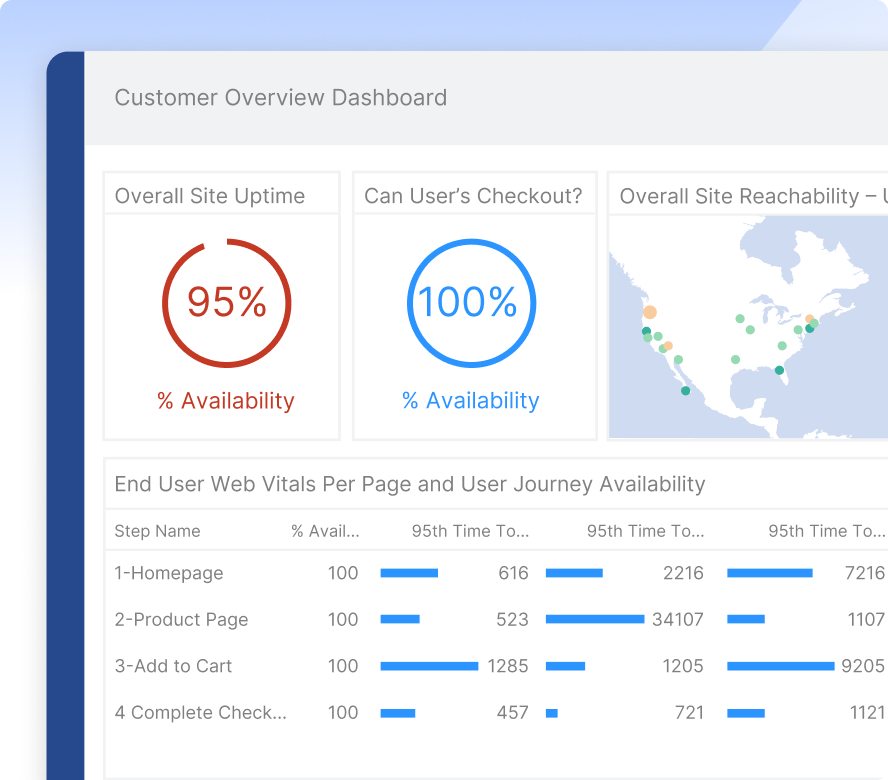The image size is (888, 780).
Task: Click the value 457 in Complete Checkout row
Action: [x=513, y=713]
